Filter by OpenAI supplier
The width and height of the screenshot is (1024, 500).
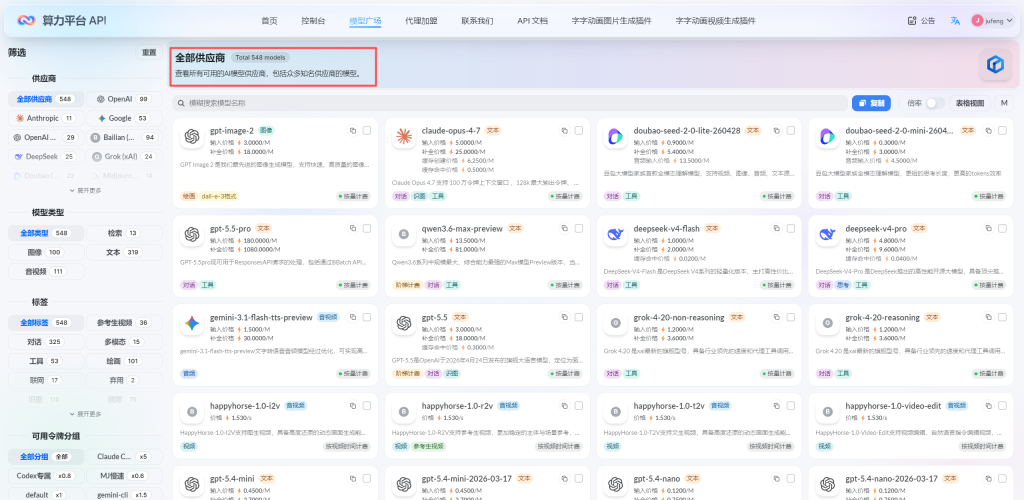pyautogui.click(x=124, y=99)
